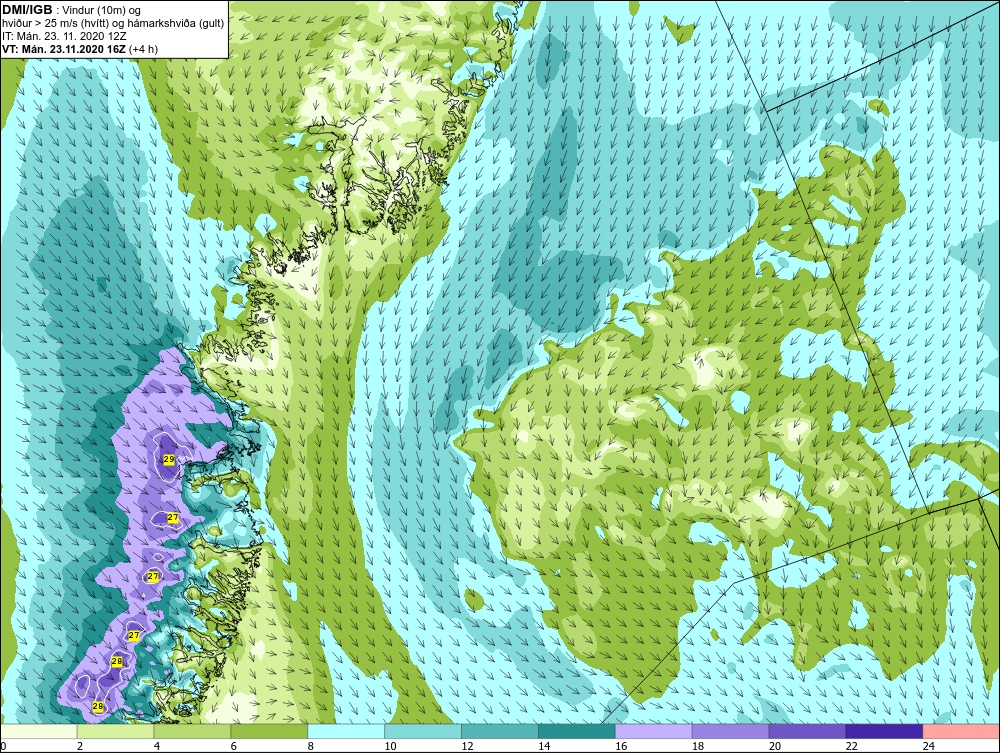Click the 'VT: Mán. 23.11.2020 16Z (+4 h)' line
1000x753 pixels.
click(80, 49)
